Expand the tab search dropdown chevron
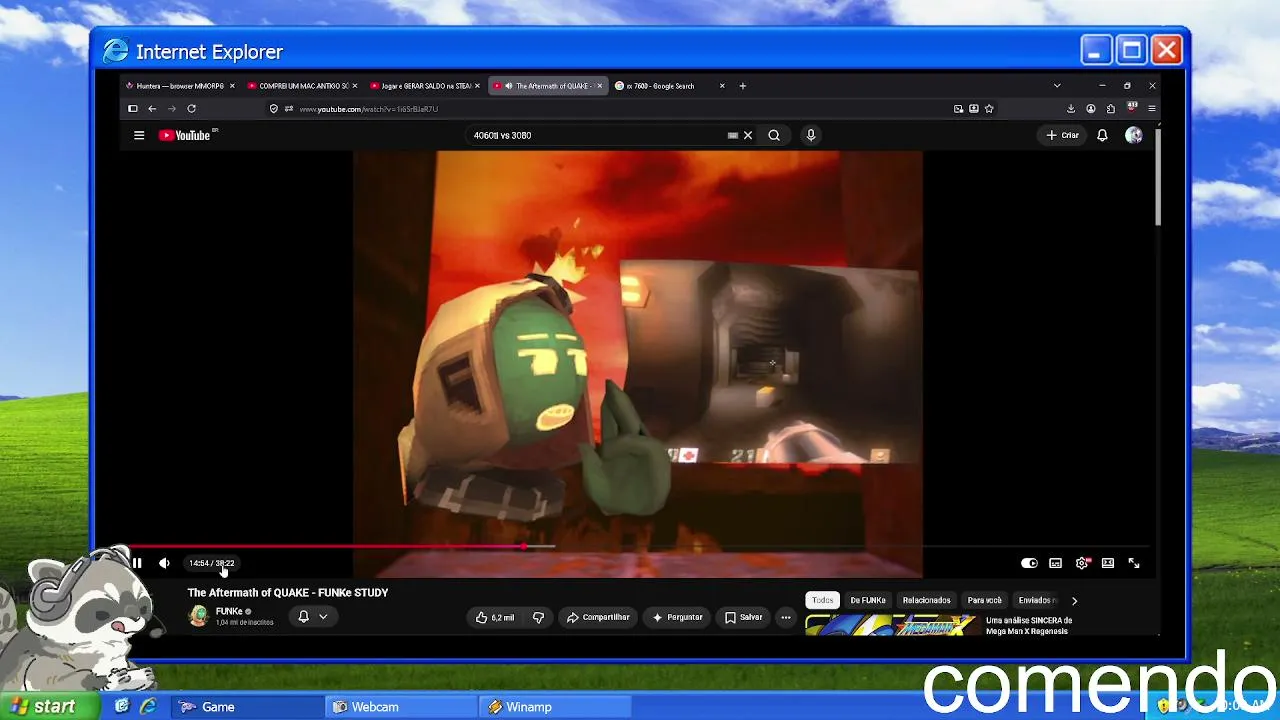This screenshot has height=720, width=1280. click(1057, 86)
